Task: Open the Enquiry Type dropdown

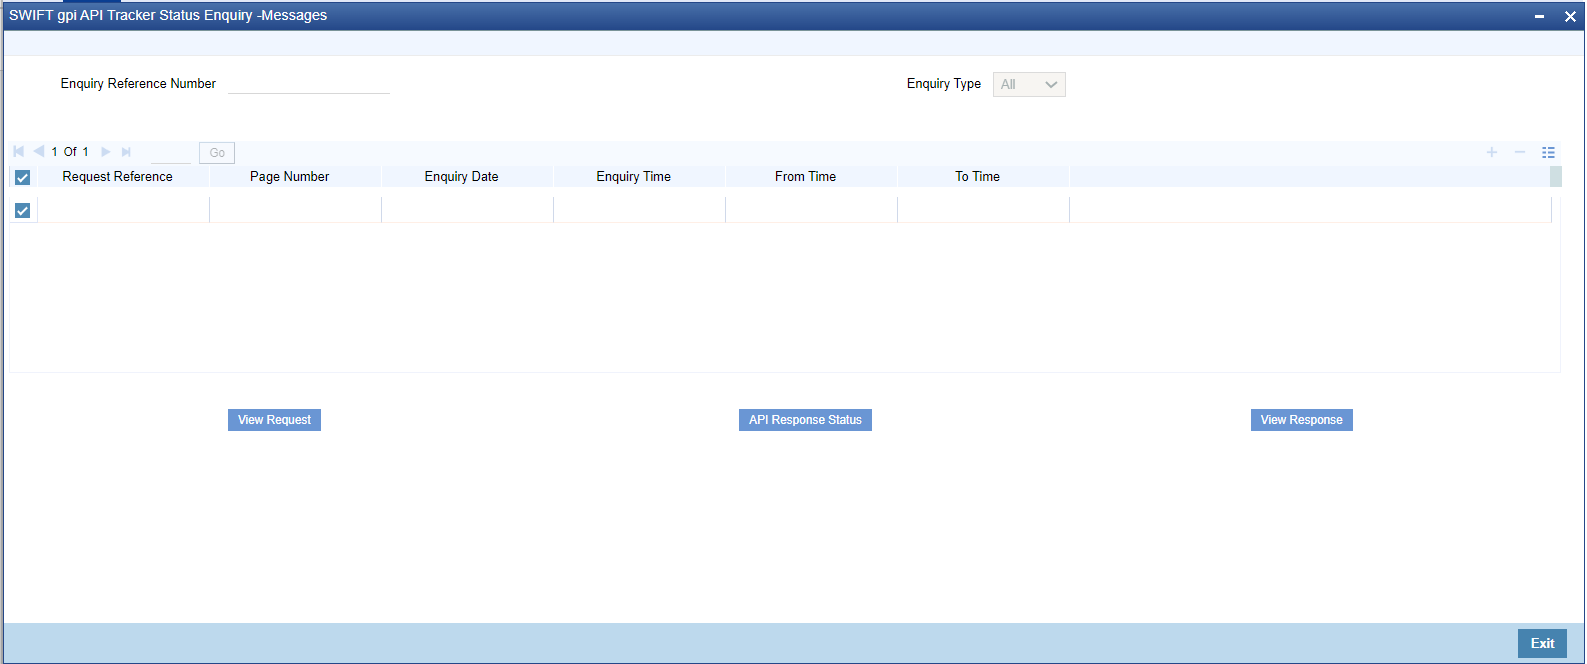Action: 1029,85
